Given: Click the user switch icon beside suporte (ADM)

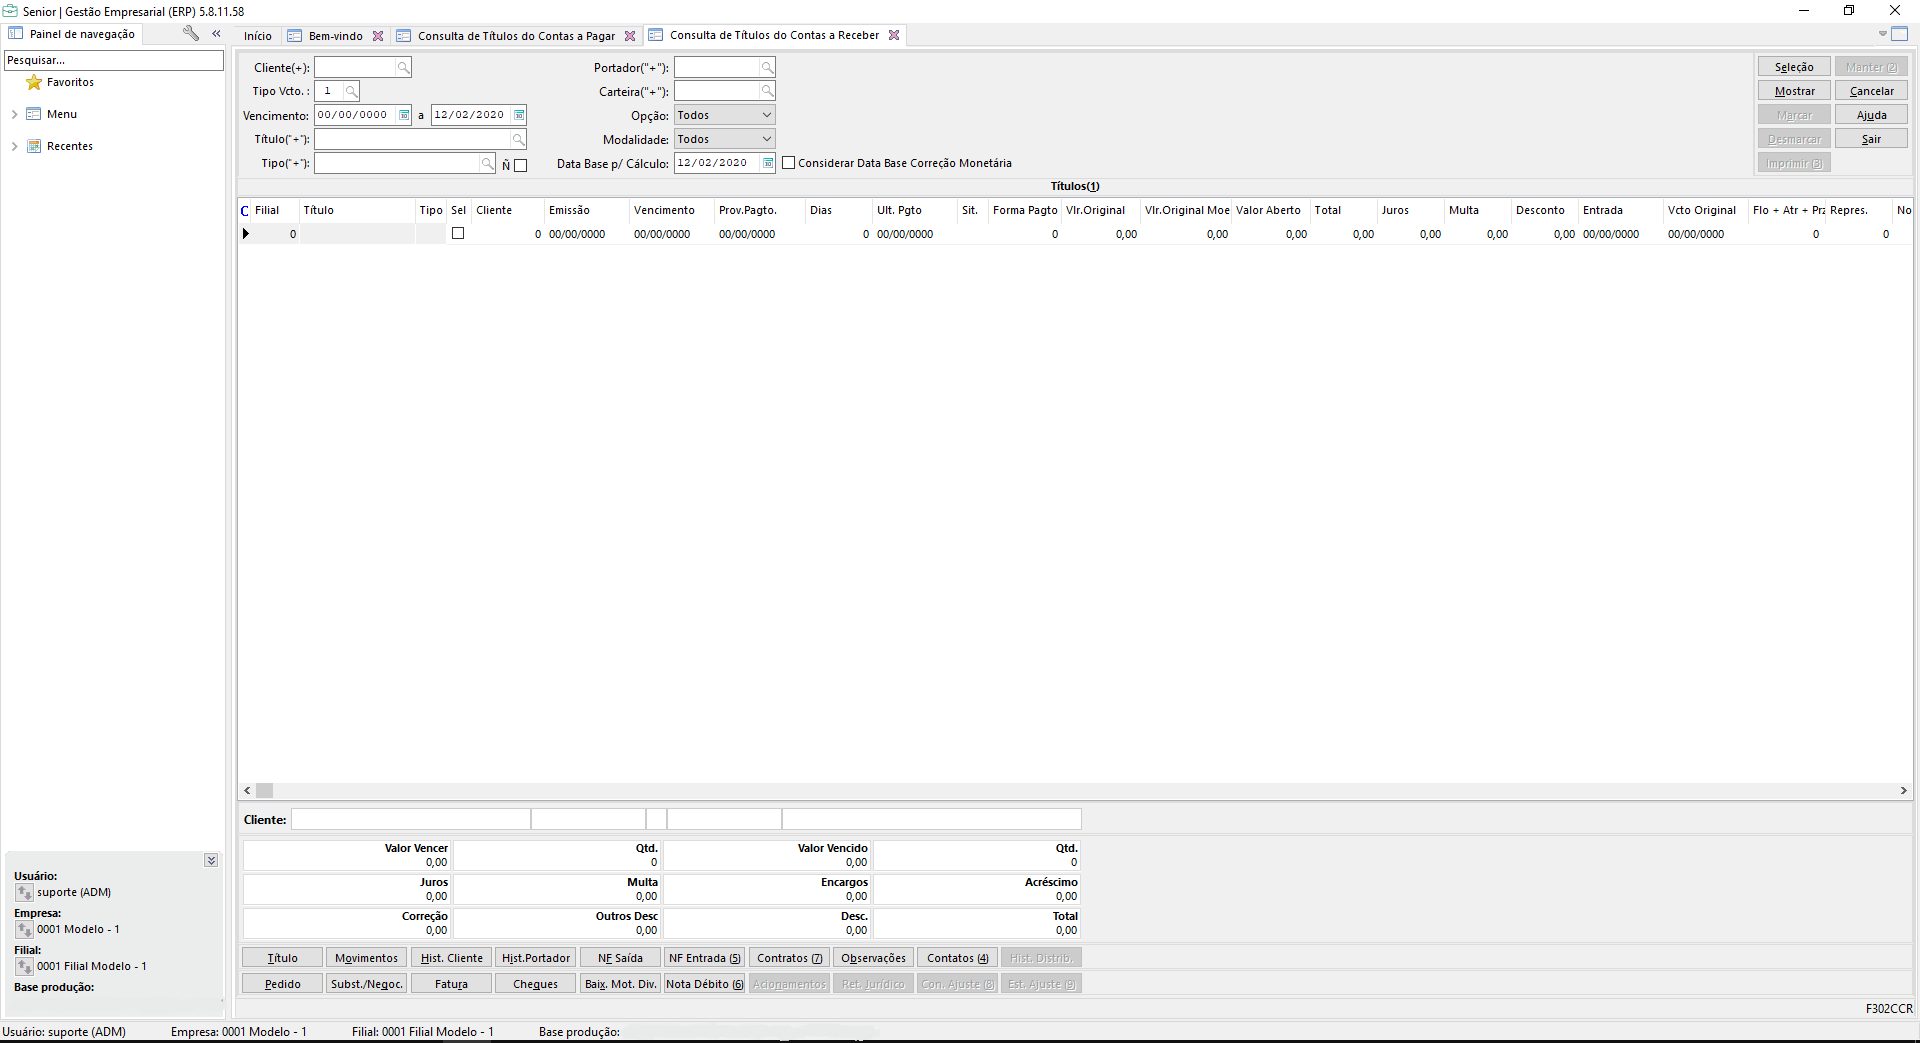Looking at the screenshot, I should click(25, 892).
